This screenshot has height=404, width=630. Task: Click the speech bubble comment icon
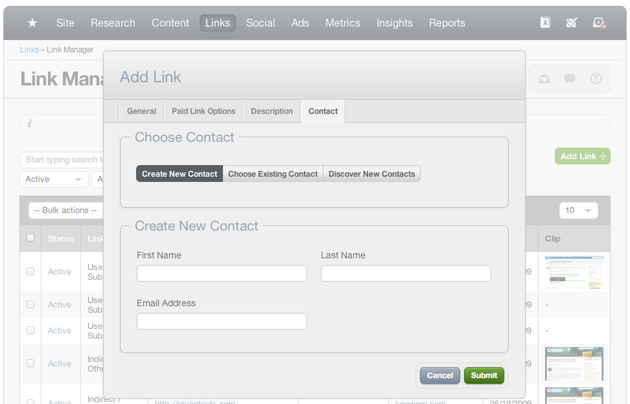click(570, 78)
